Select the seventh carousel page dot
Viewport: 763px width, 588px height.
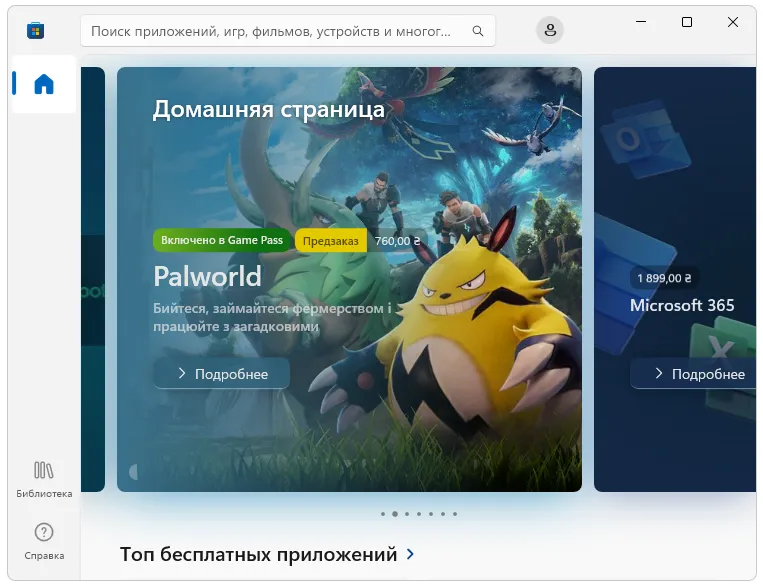[x=455, y=514]
